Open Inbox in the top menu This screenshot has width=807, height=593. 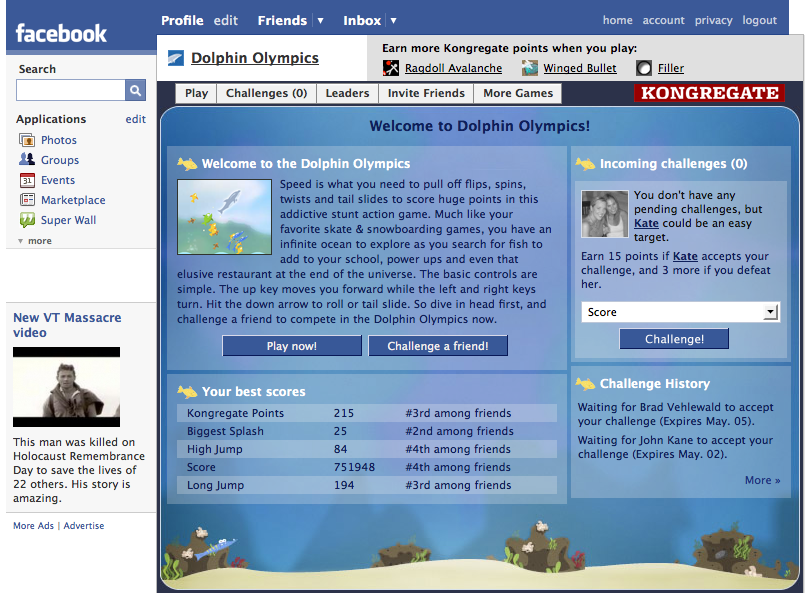362,21
